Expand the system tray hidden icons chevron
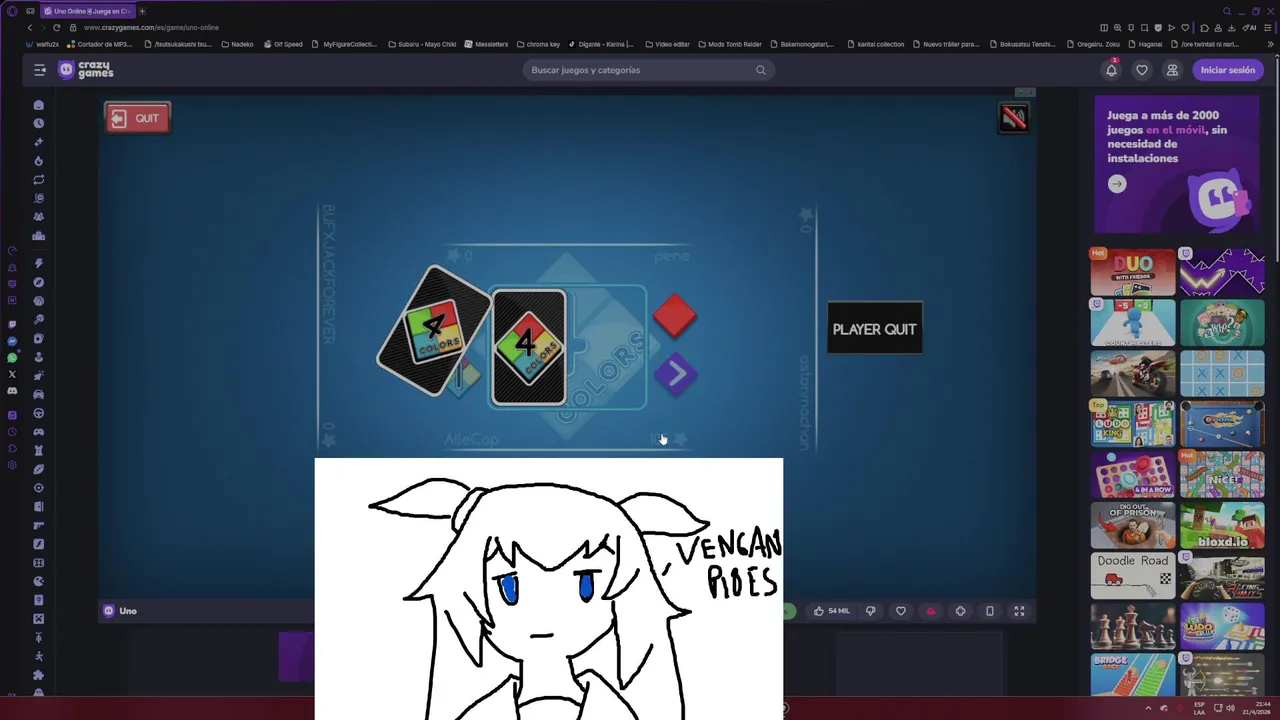 click(x=1148, y=708)
